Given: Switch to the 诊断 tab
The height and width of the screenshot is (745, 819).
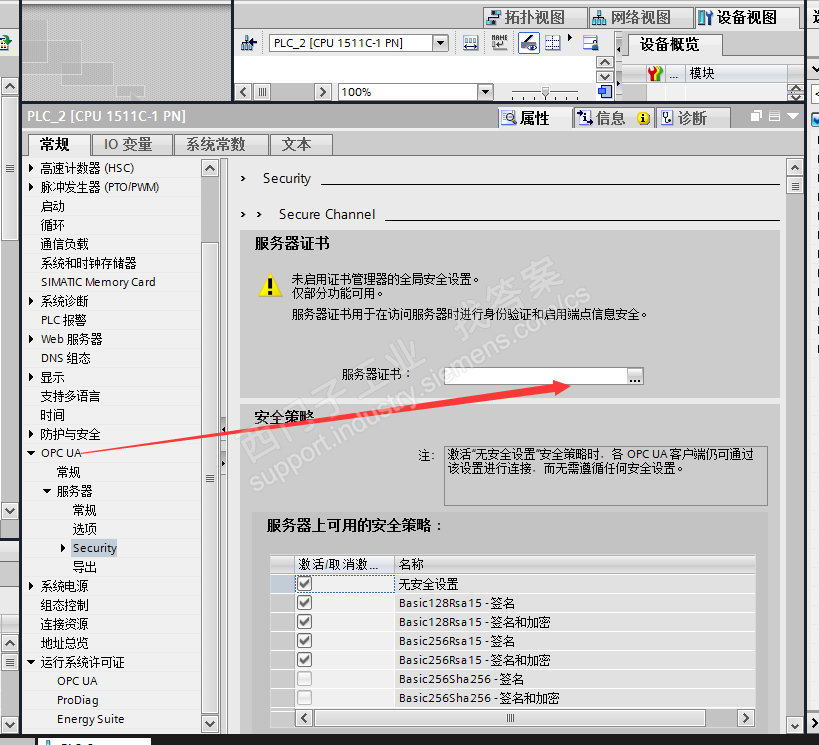Looking at the screenshot, I should tap(693, 118).
